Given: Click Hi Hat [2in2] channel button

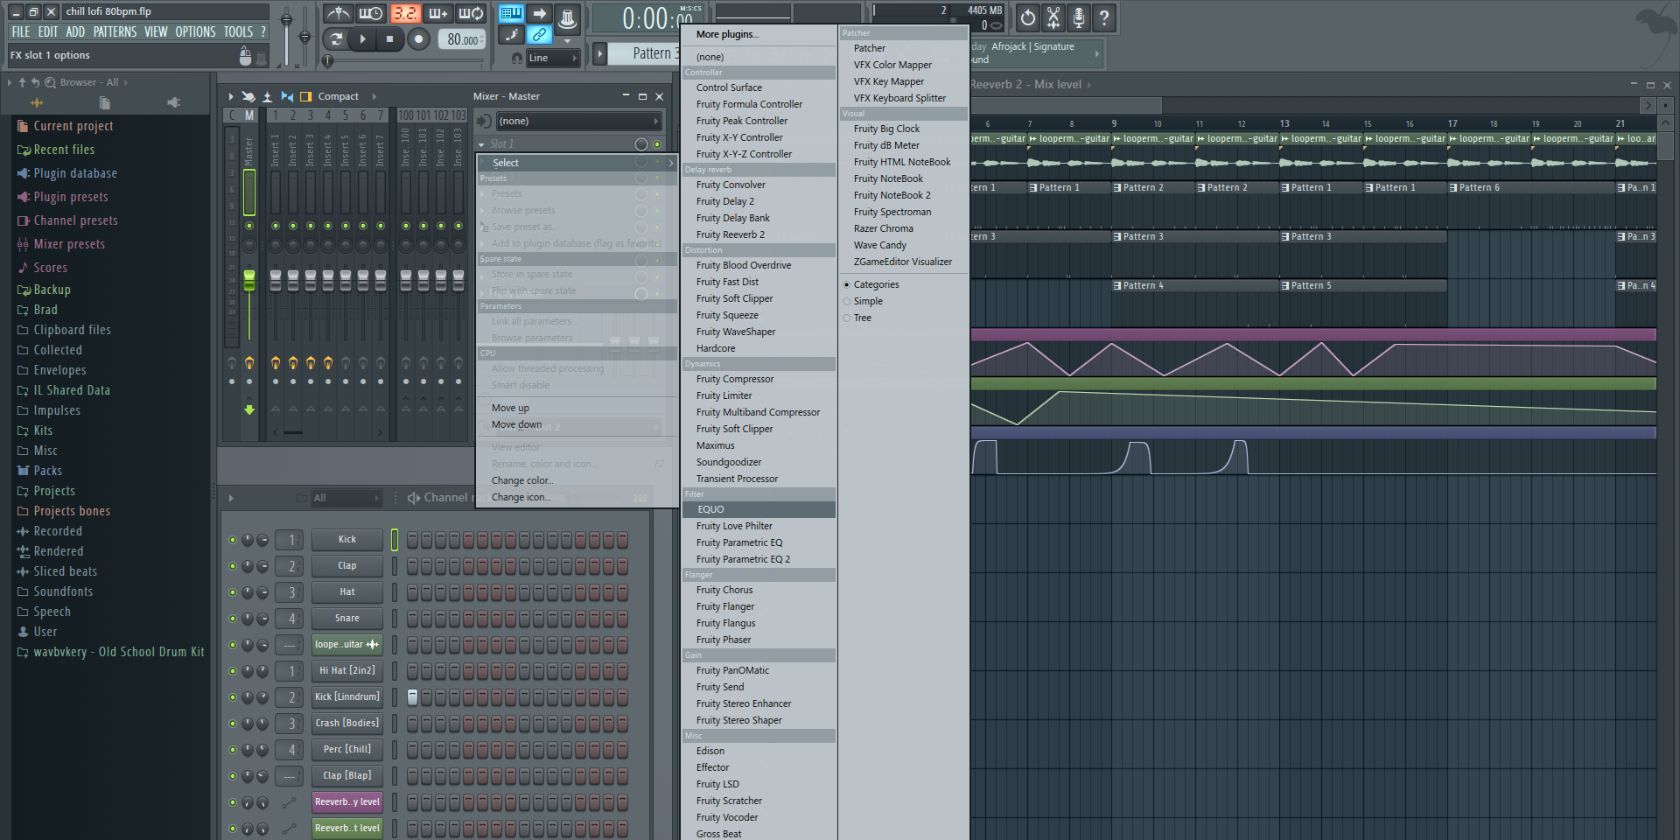Looking at the screenshot, I should pyautogui.click(x=346, y=671).
